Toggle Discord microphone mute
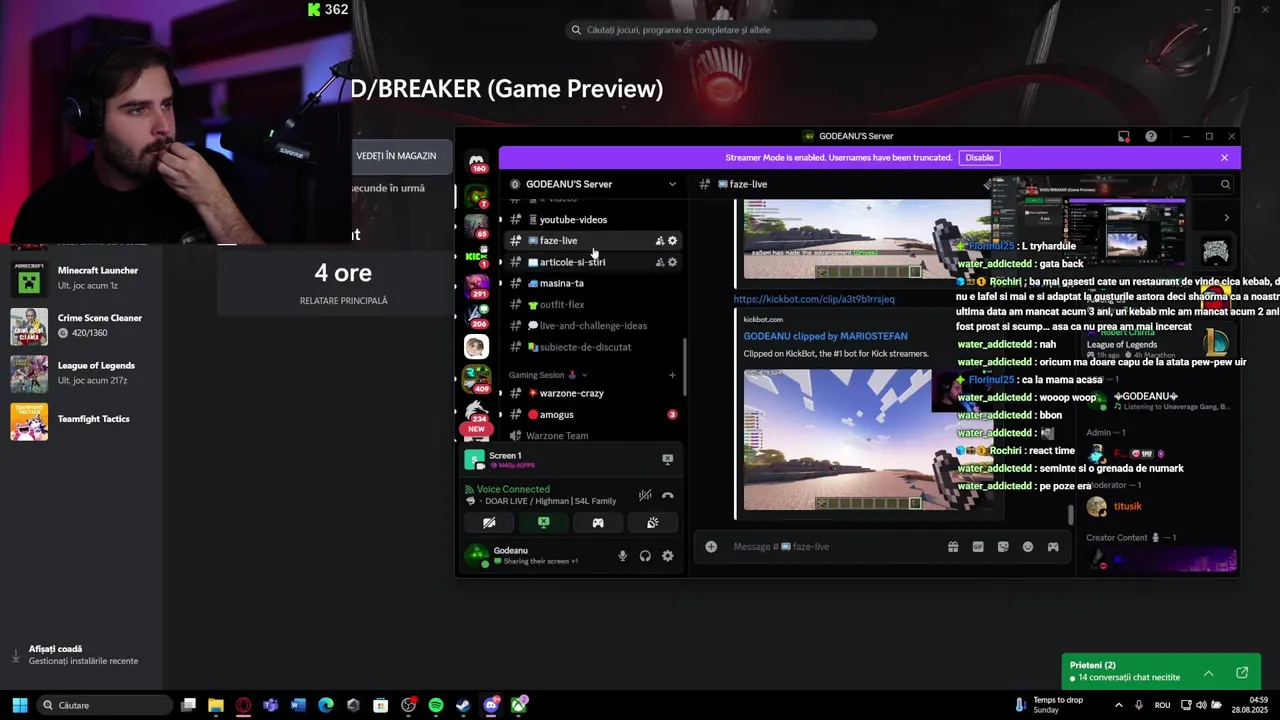The width and height of the screenshot is (1280, 720). coord(623,556)
